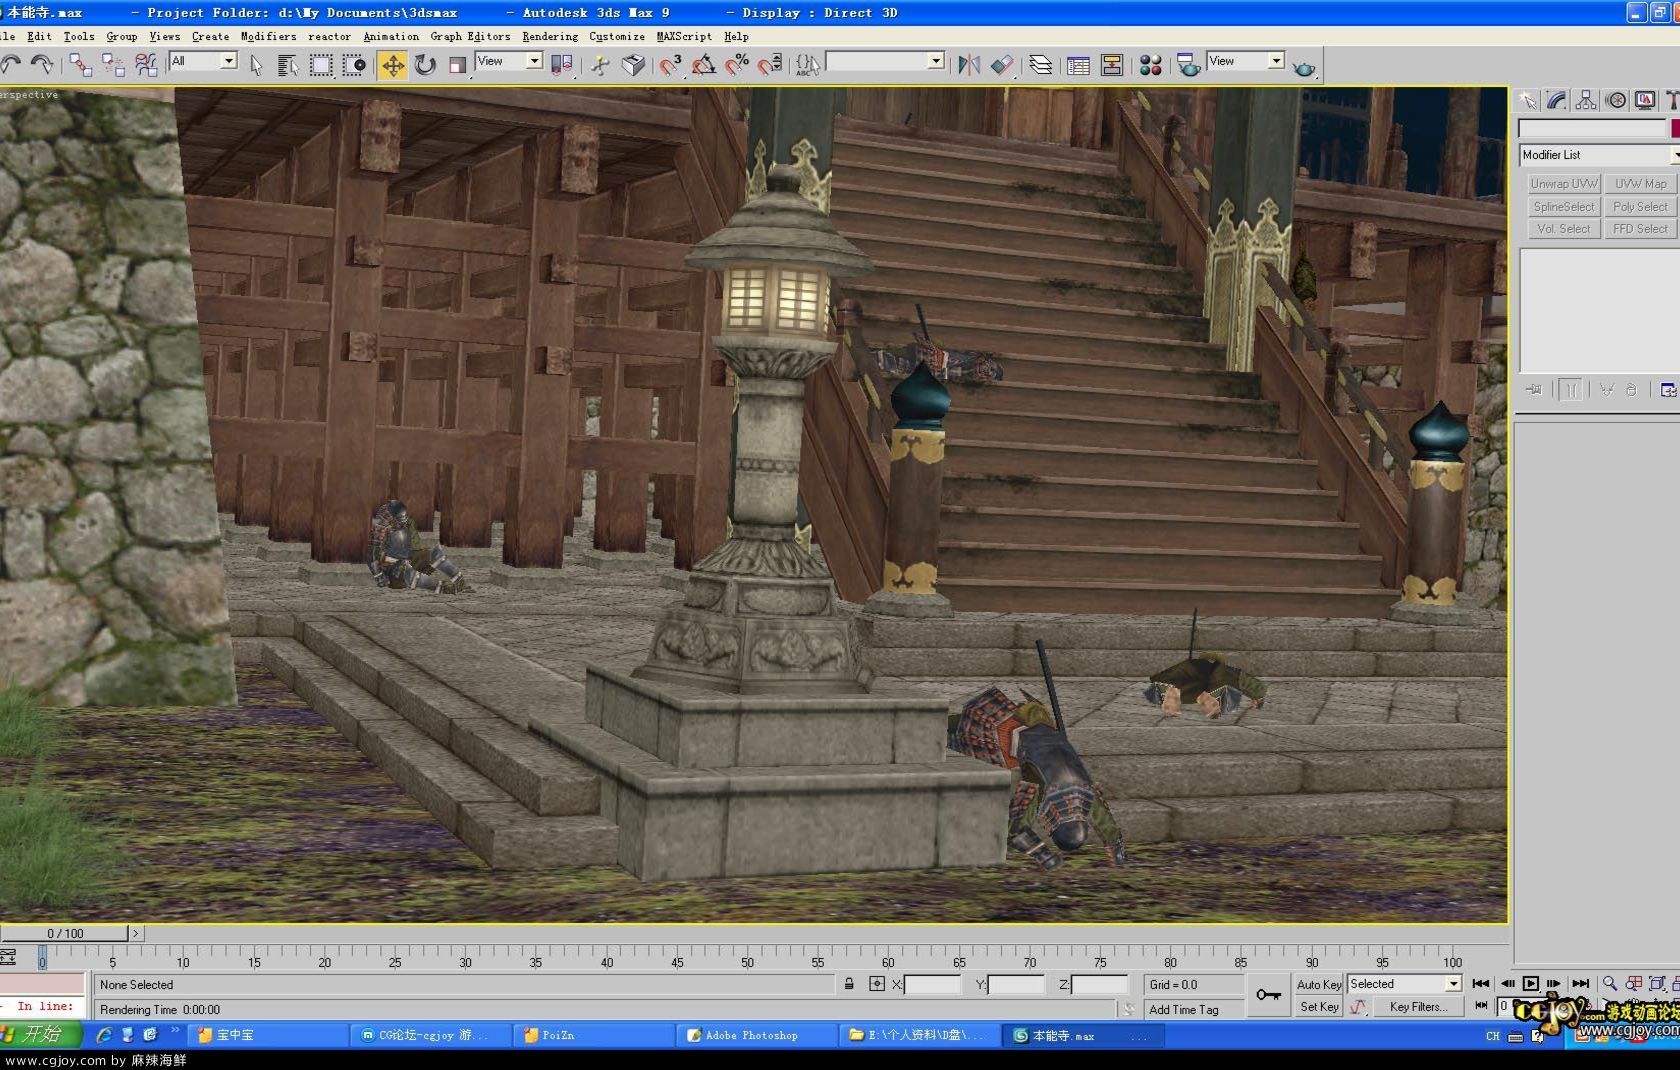
Task: Toggle Angle Snap
Action: click(704, 65)
